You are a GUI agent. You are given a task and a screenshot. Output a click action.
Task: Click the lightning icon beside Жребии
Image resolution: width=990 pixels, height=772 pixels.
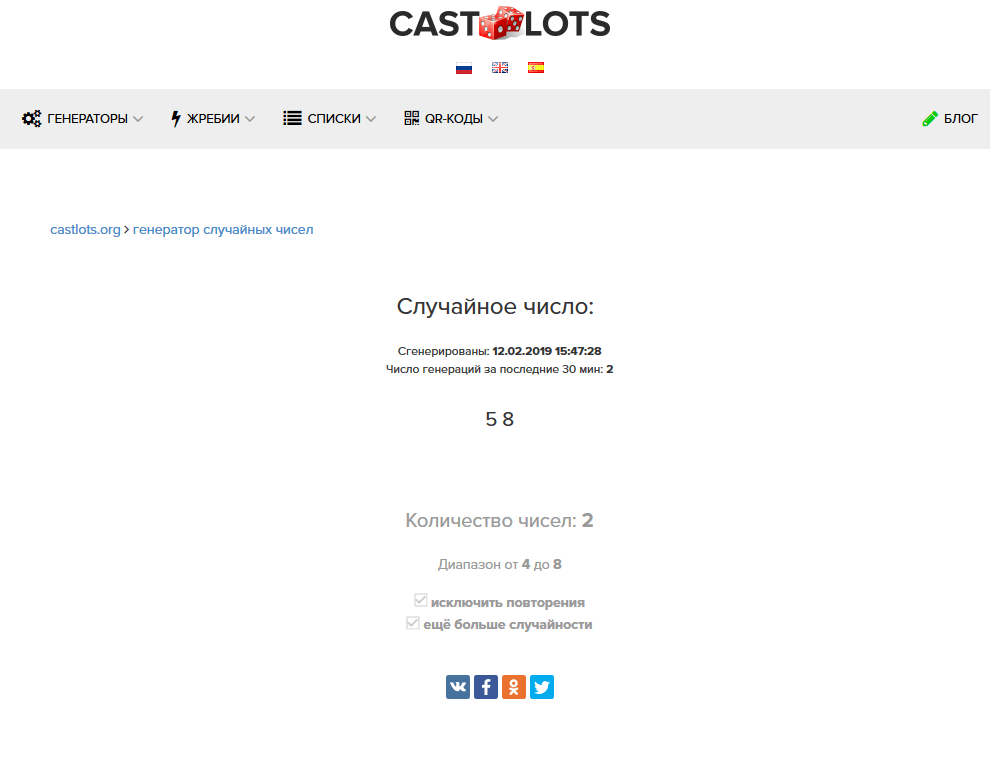click(176, 119)
